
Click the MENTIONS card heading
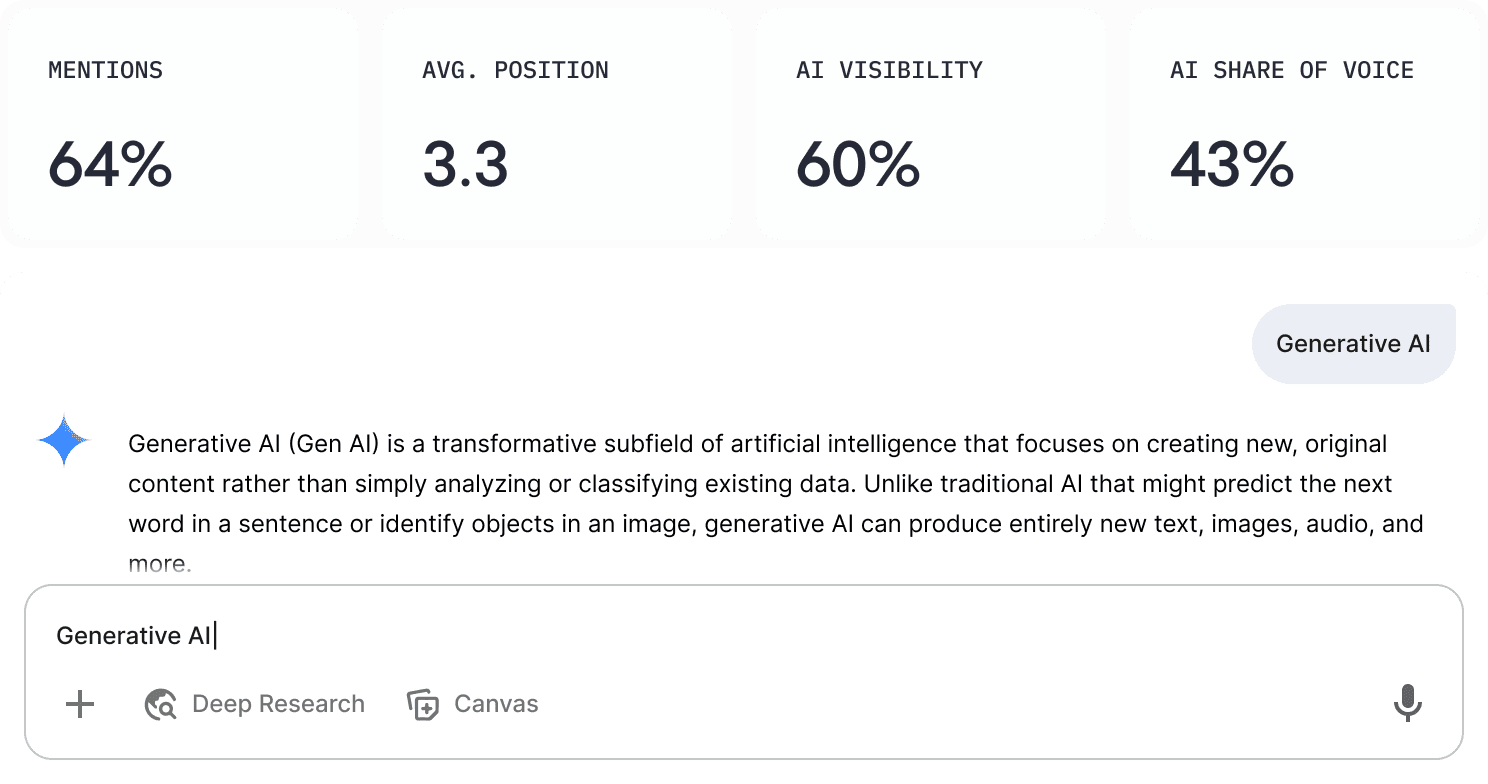click(x=106, y=71)
